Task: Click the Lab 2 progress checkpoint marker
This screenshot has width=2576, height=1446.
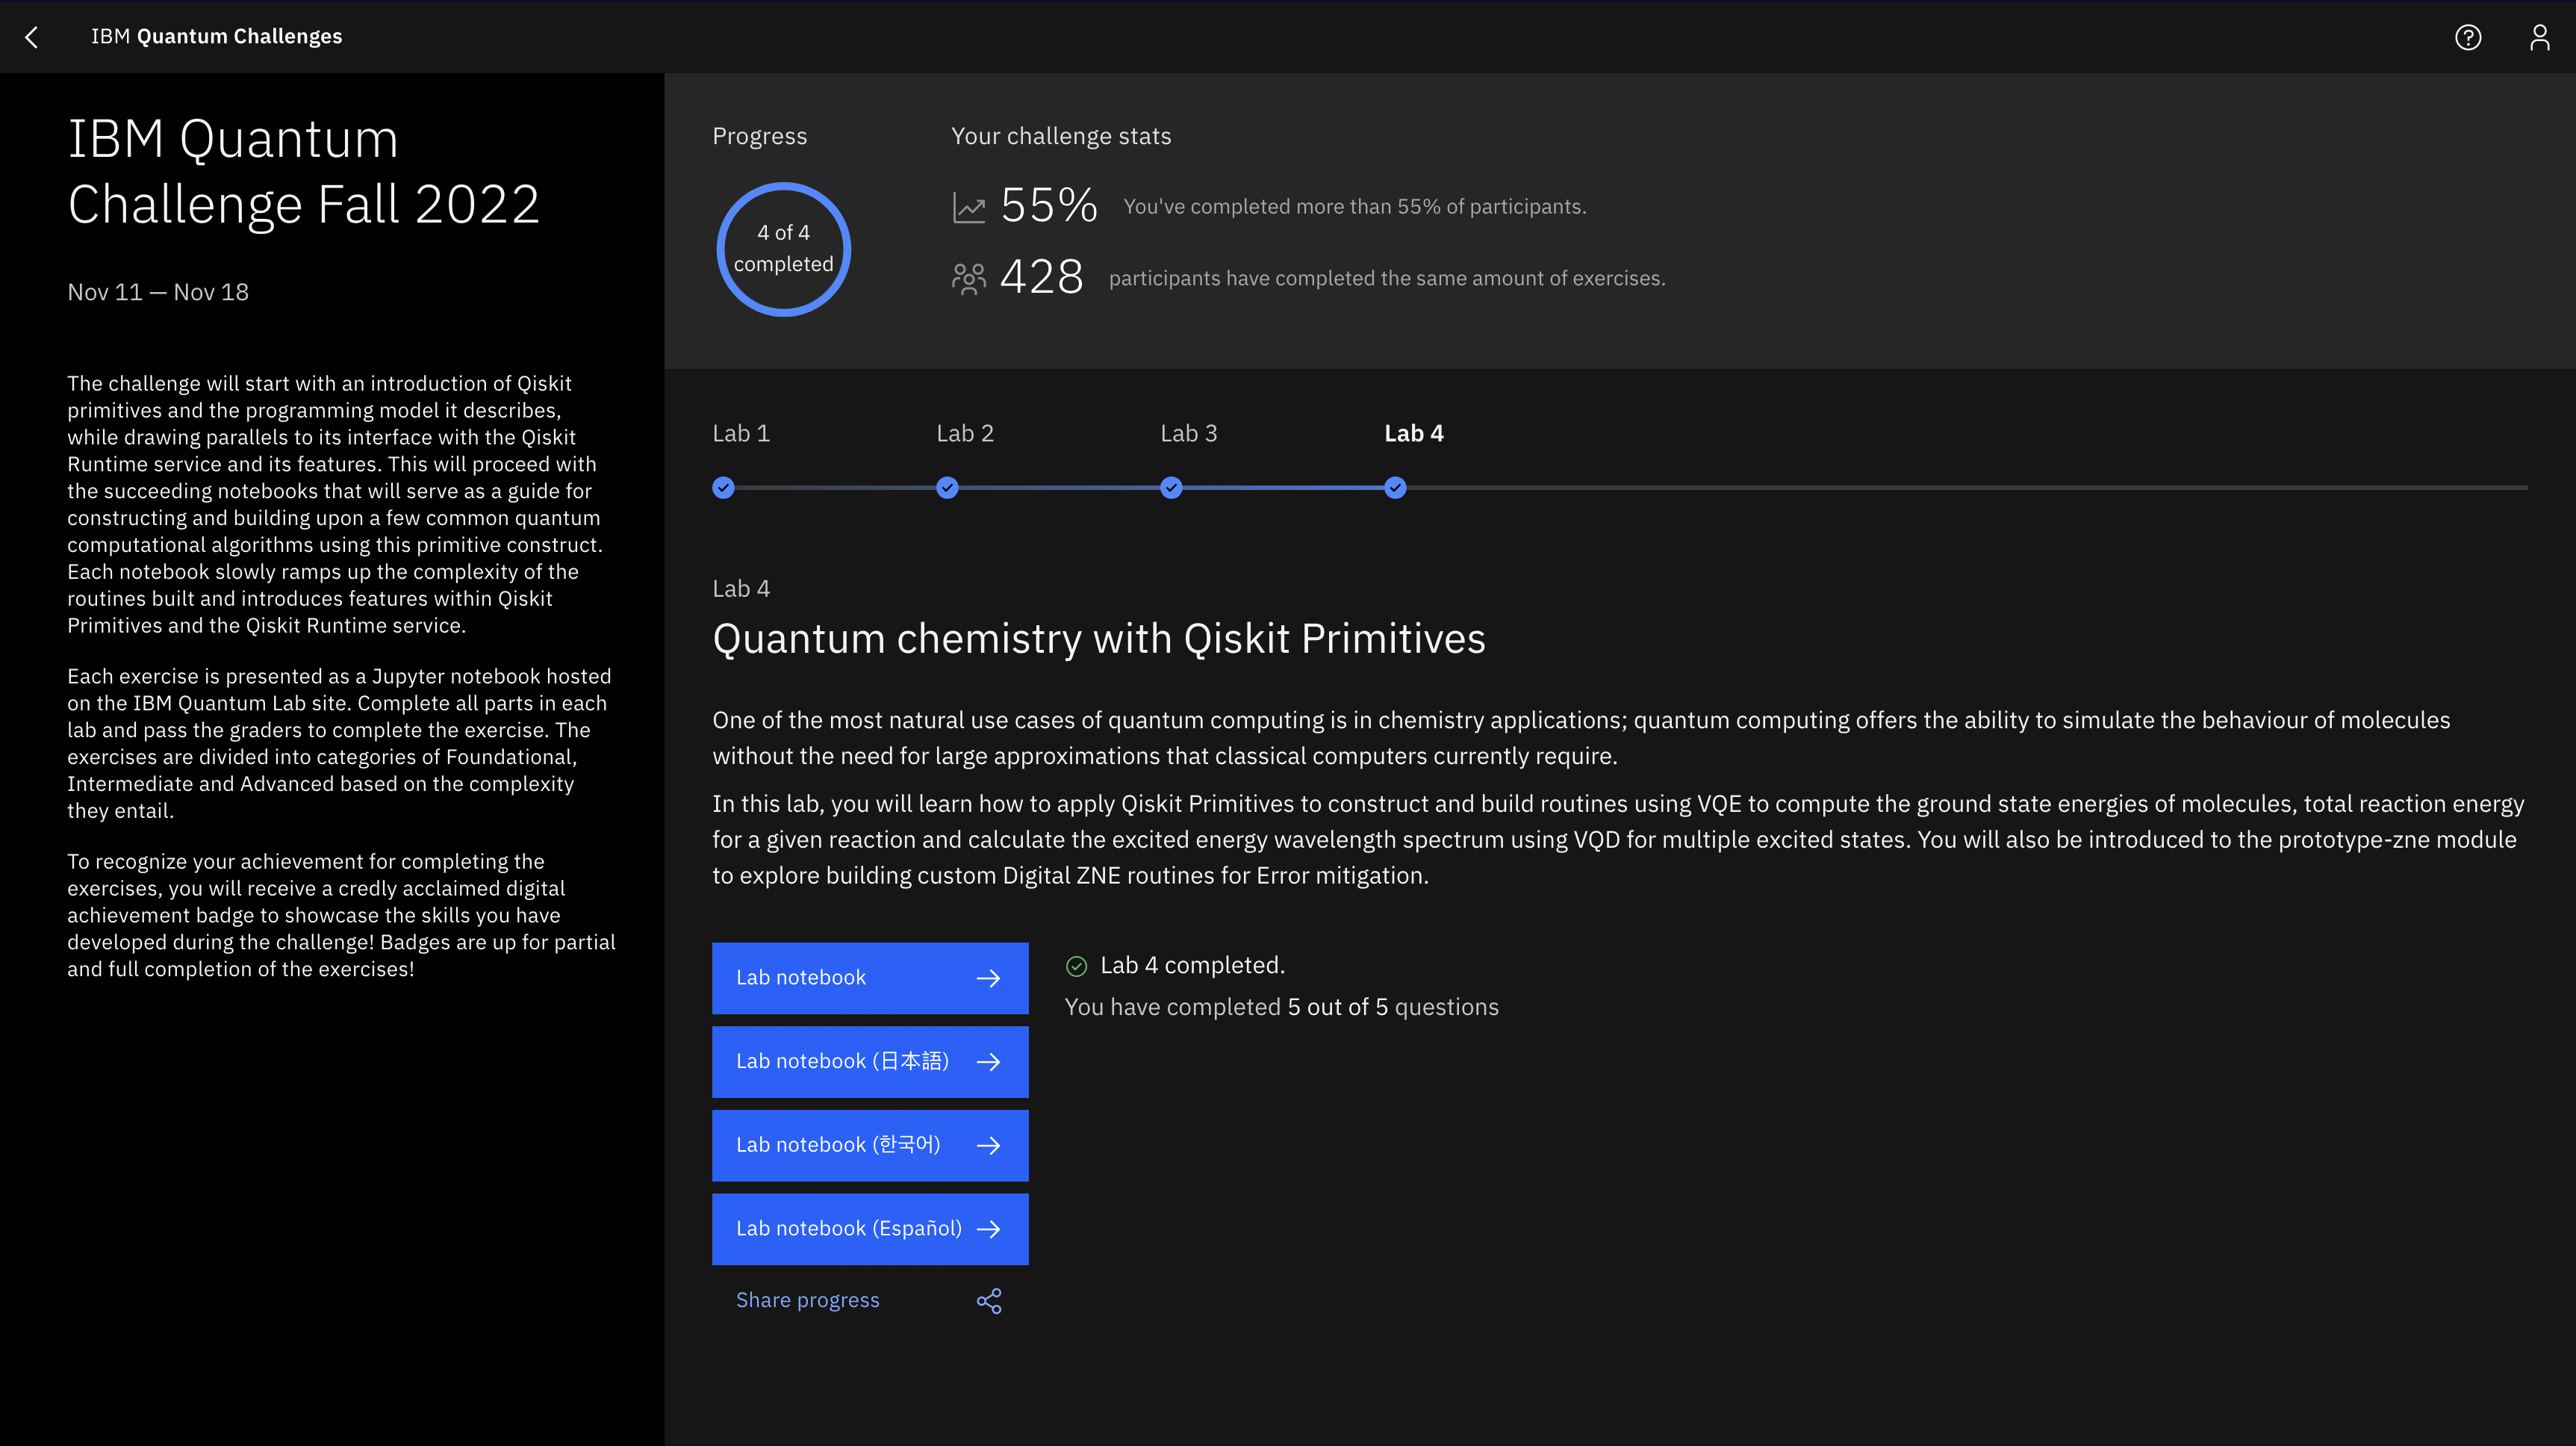Action: click(947, 488)
